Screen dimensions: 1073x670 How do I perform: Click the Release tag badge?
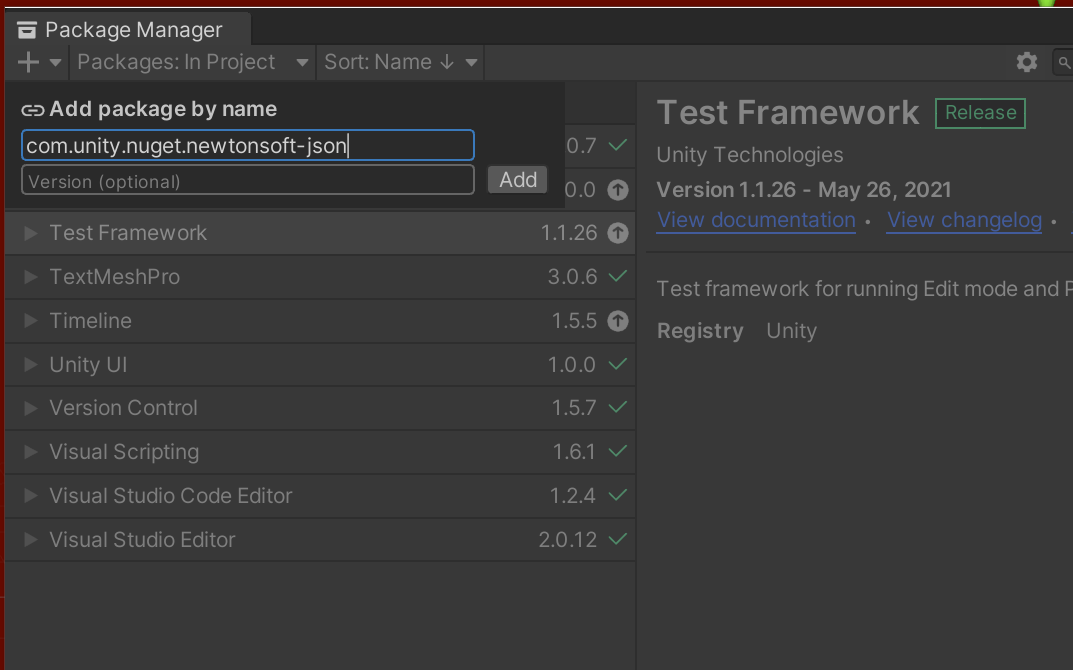(980, 113)
